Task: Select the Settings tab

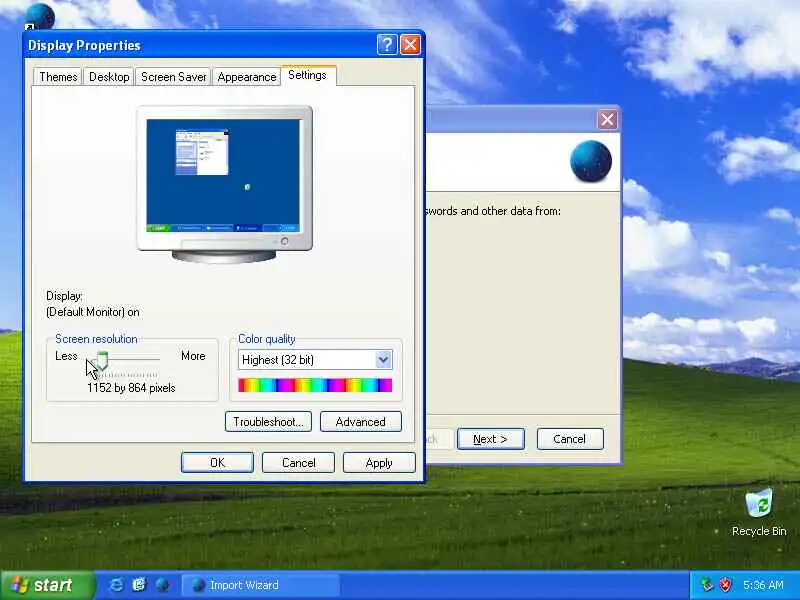Action: 308,75
